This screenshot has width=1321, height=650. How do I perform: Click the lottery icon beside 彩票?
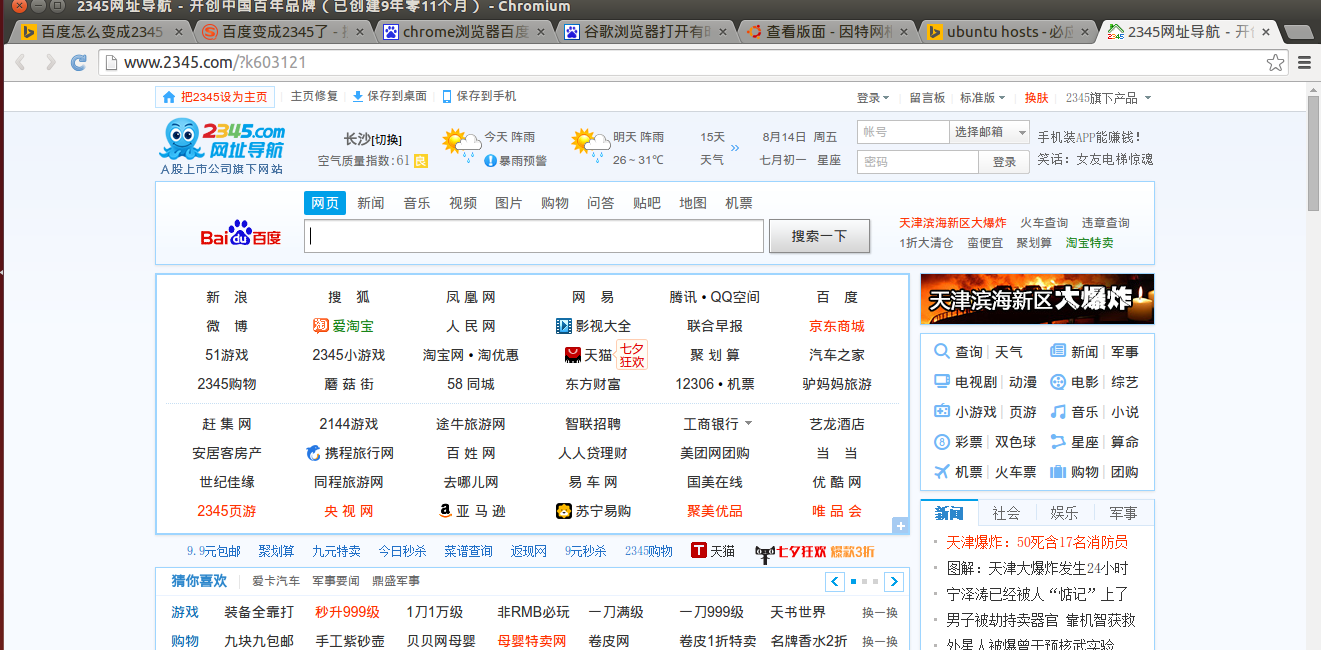(941, 442)
